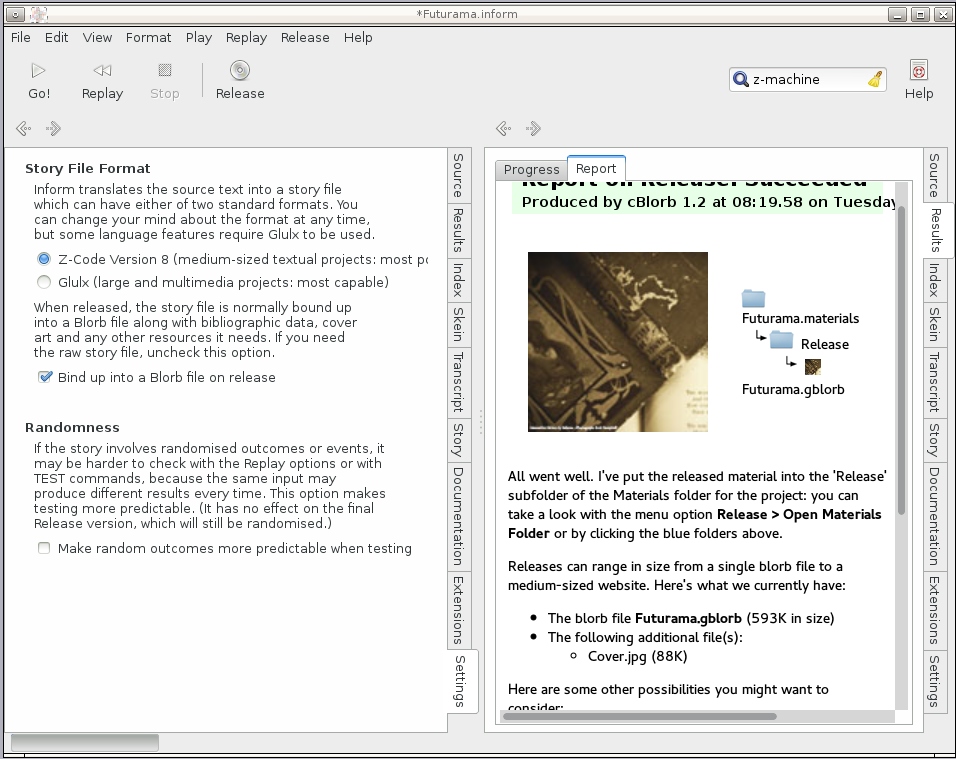This screenshot has width=956, height=759.
Task: Open left panel Documentation tab
Action: [458, 516]
